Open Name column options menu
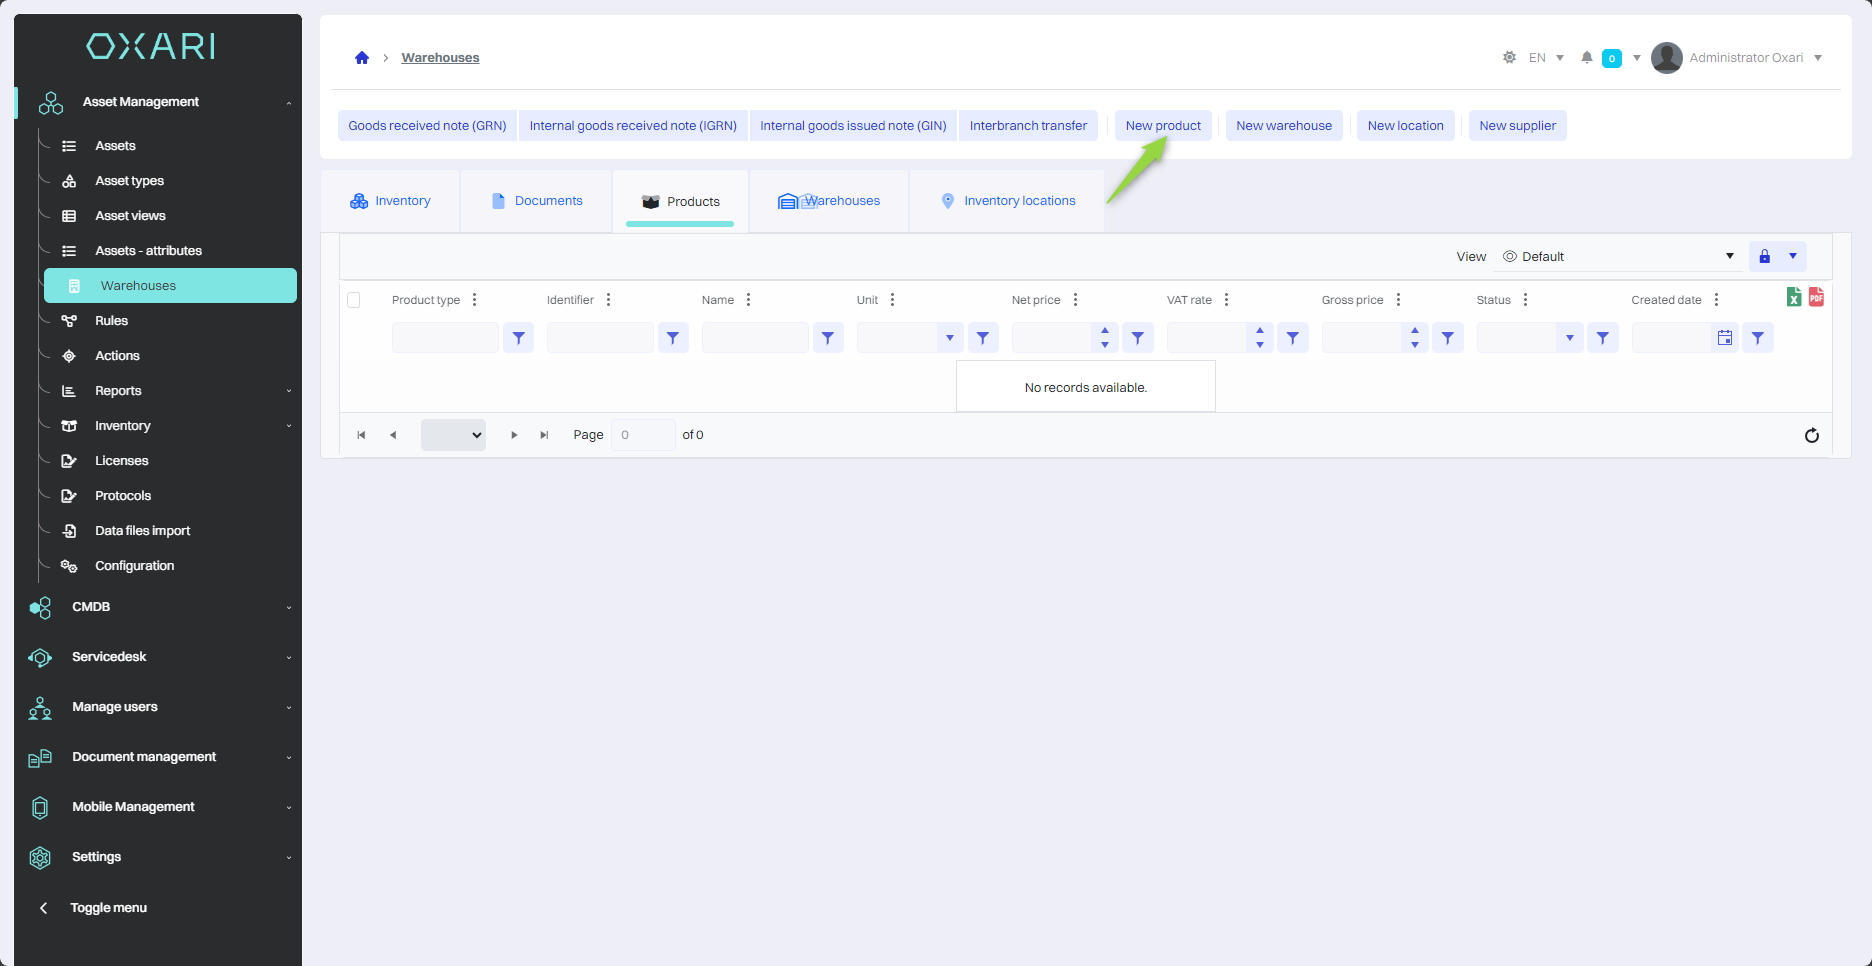Screen dimensions: 1872x966 pyautogui.click(x=748, y=300)
